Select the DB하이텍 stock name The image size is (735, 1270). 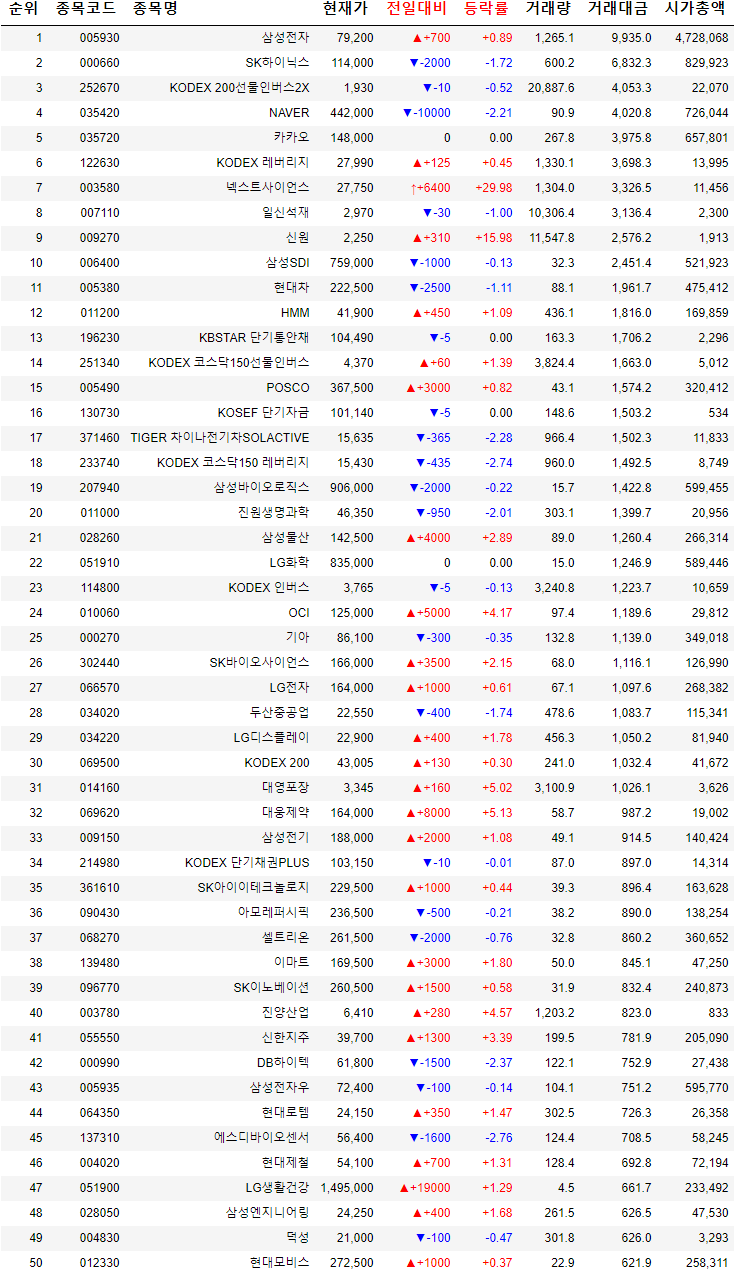(283, 1063)
